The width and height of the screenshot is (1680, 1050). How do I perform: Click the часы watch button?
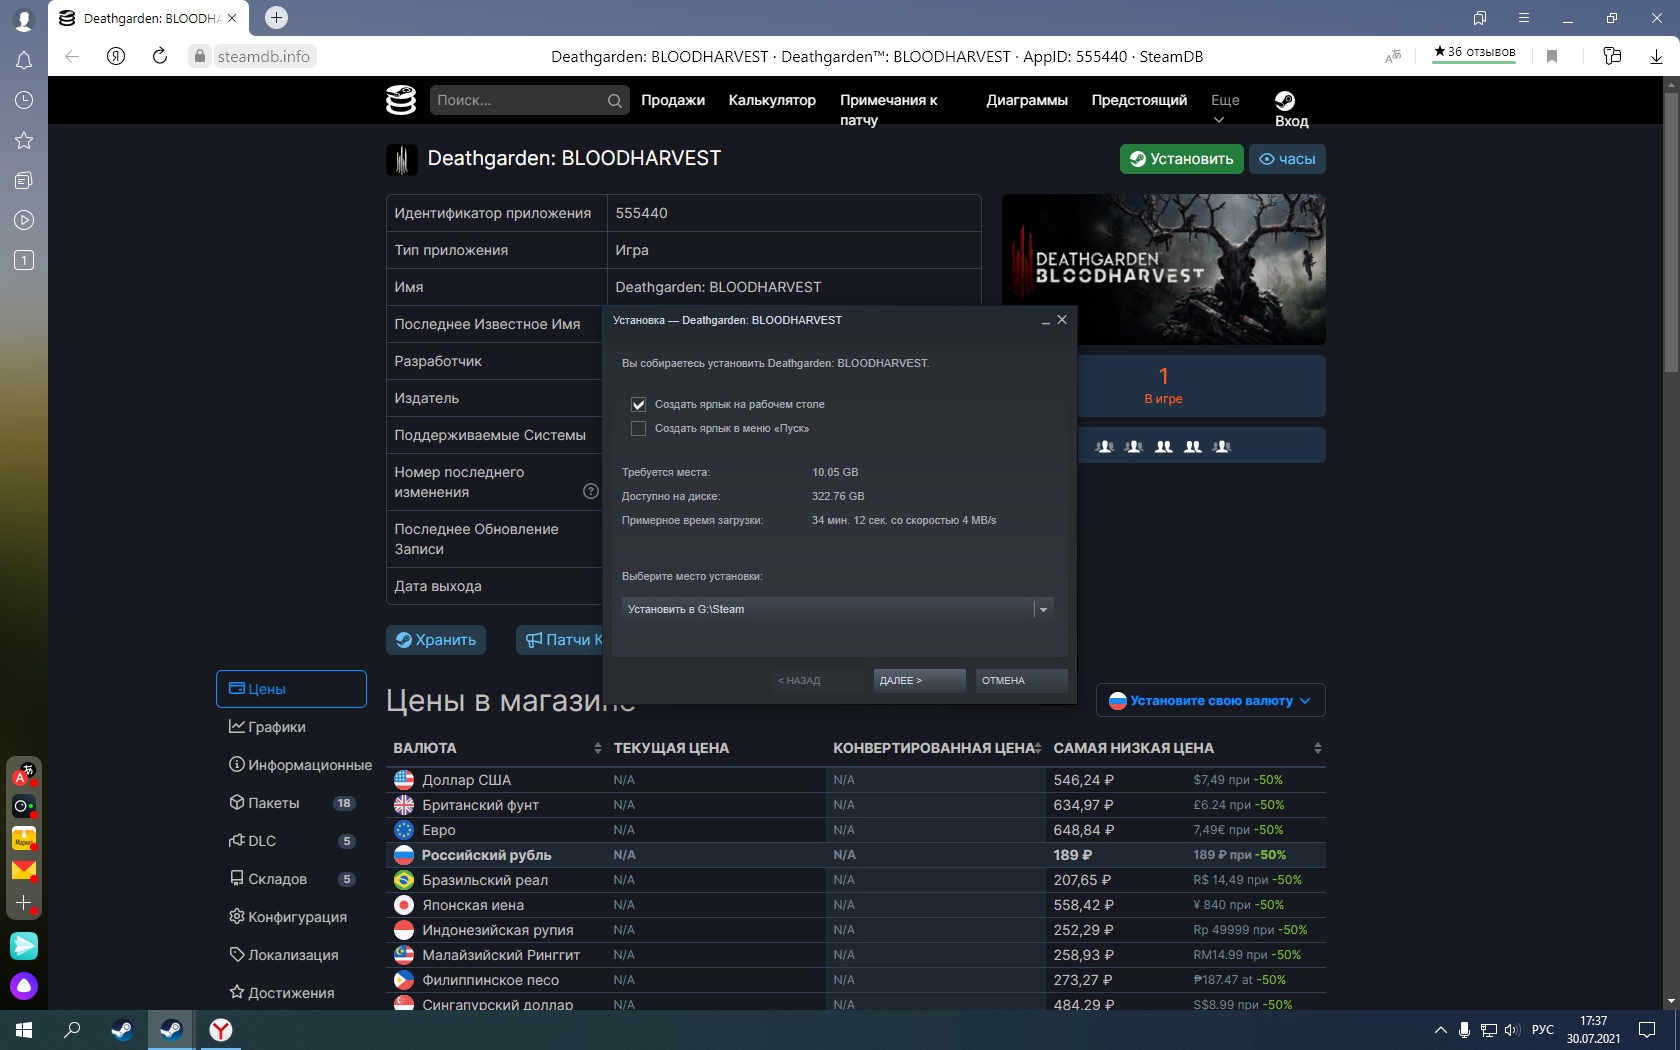click(1287, 159)
